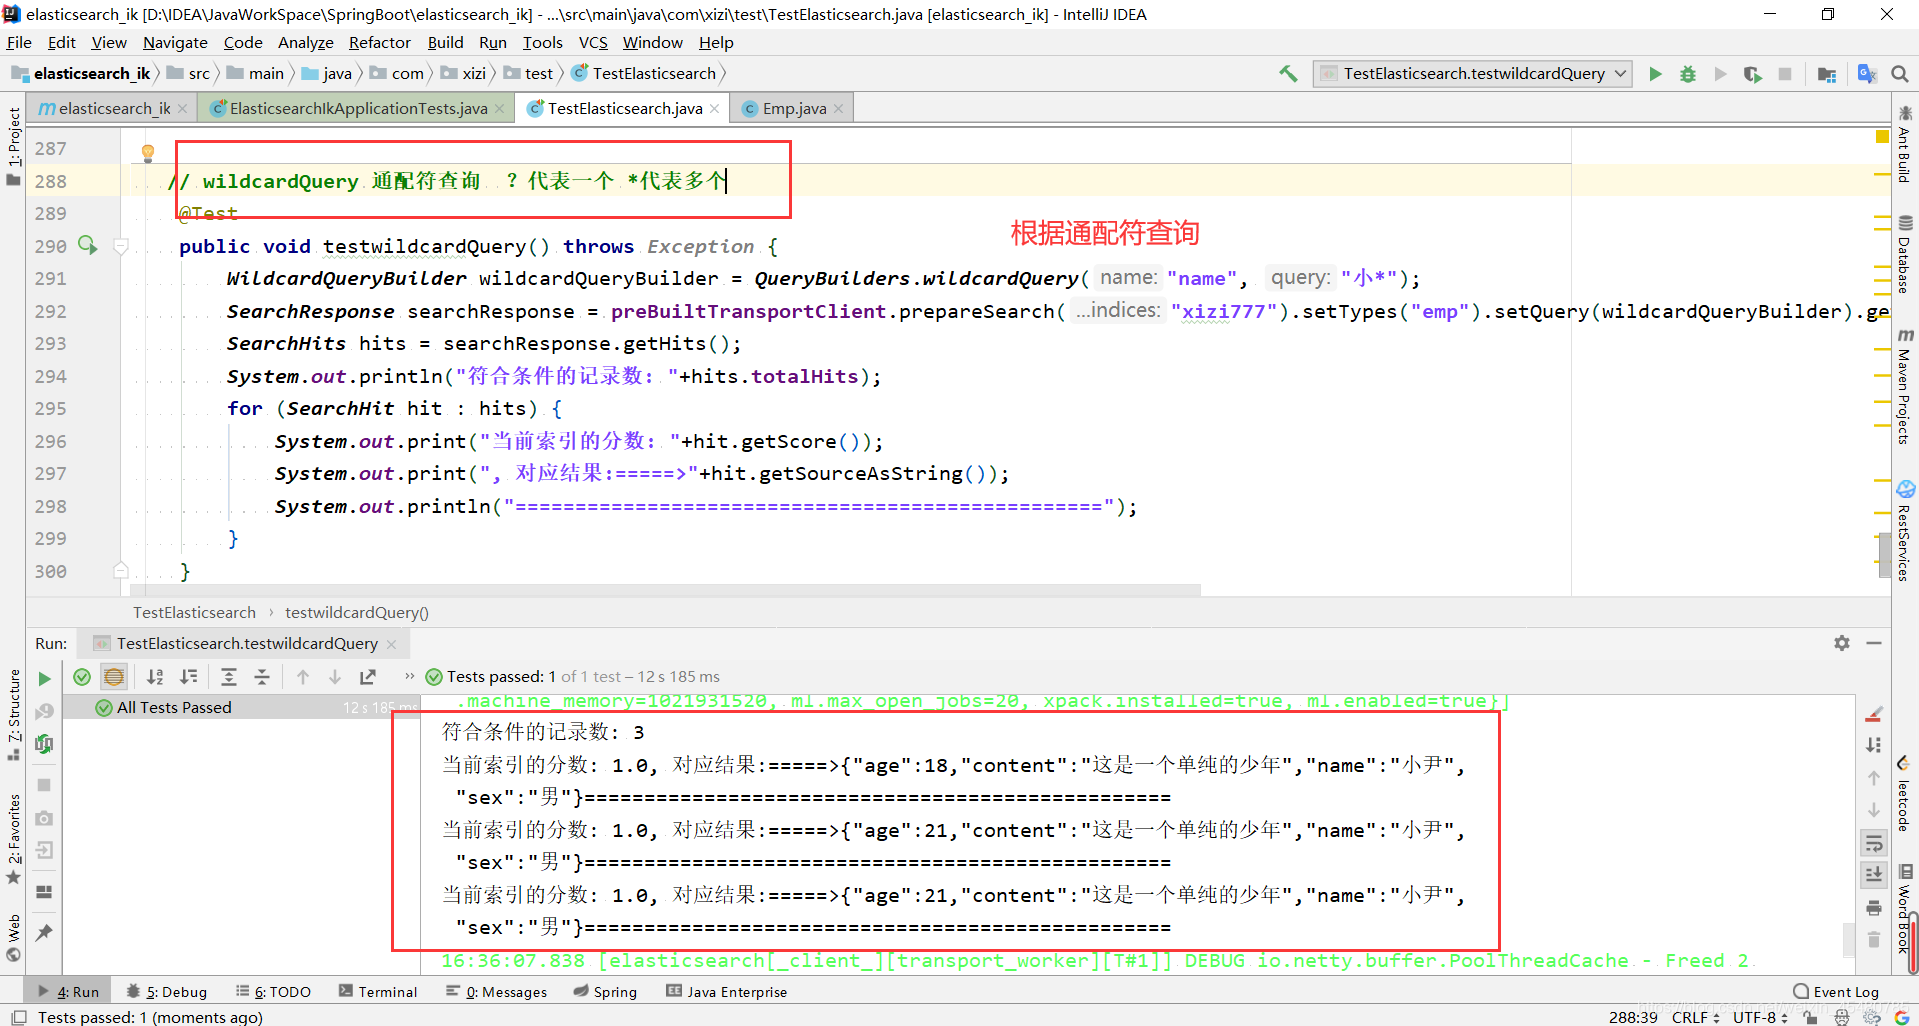
Task: Start debugging with the green bug icon
Action: click(1688, 74)
